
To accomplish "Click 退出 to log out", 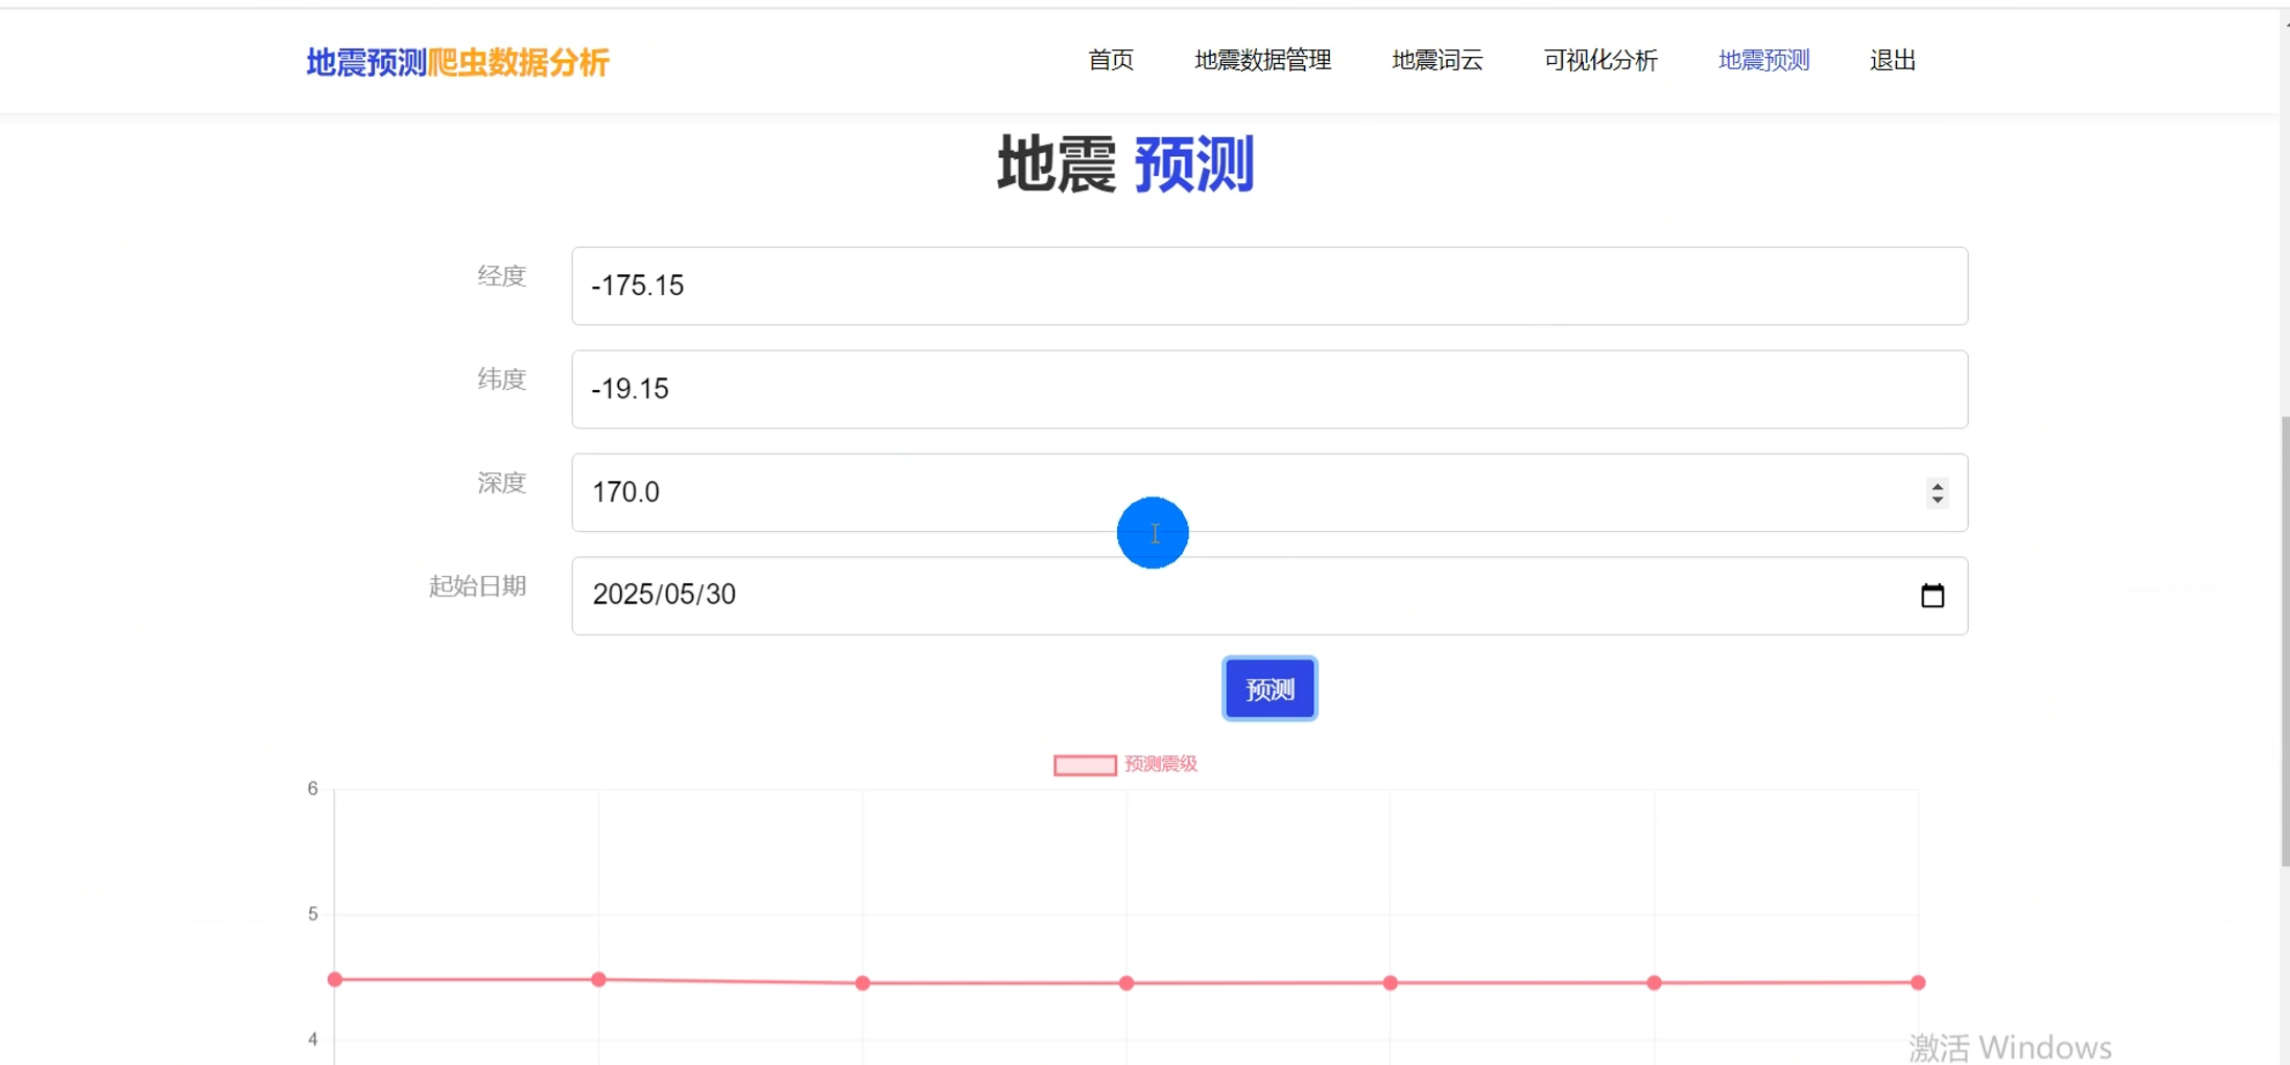I will [x=1892, y=61].
